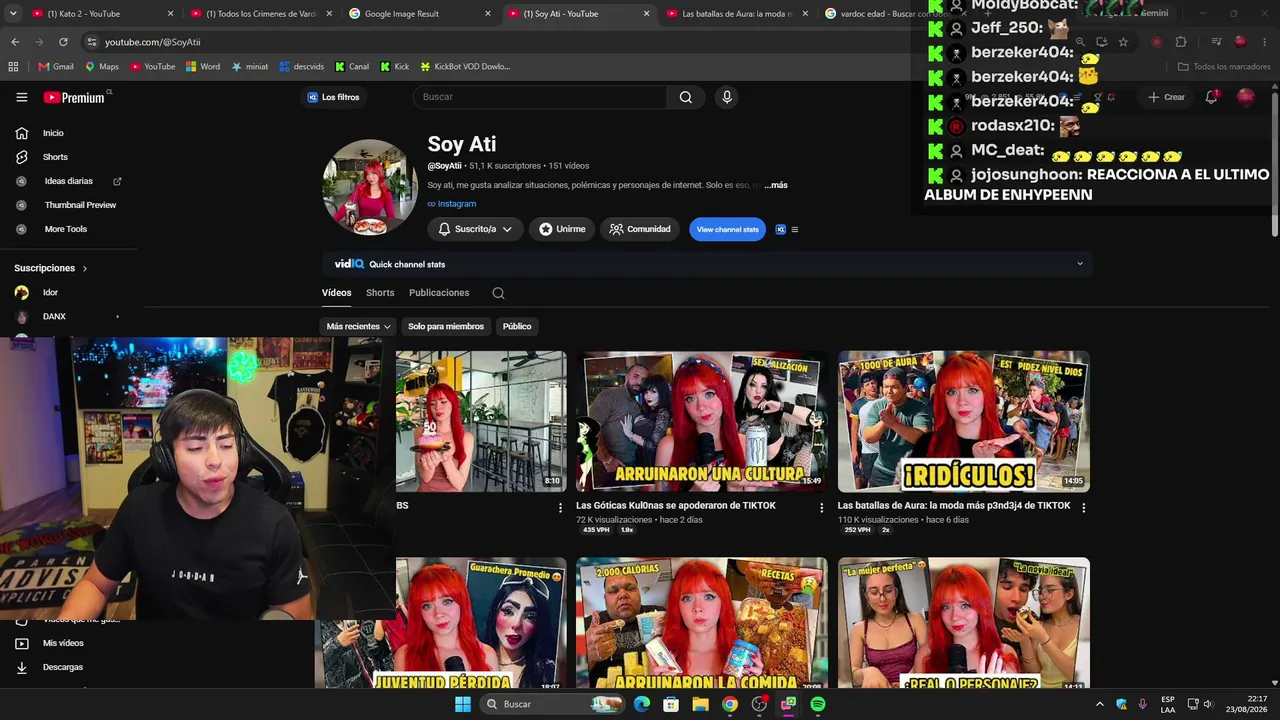The height and width of the screenshot is (720, 1280).
Task: Expand the Suscripciones section
Action: (x=51, y=268)
